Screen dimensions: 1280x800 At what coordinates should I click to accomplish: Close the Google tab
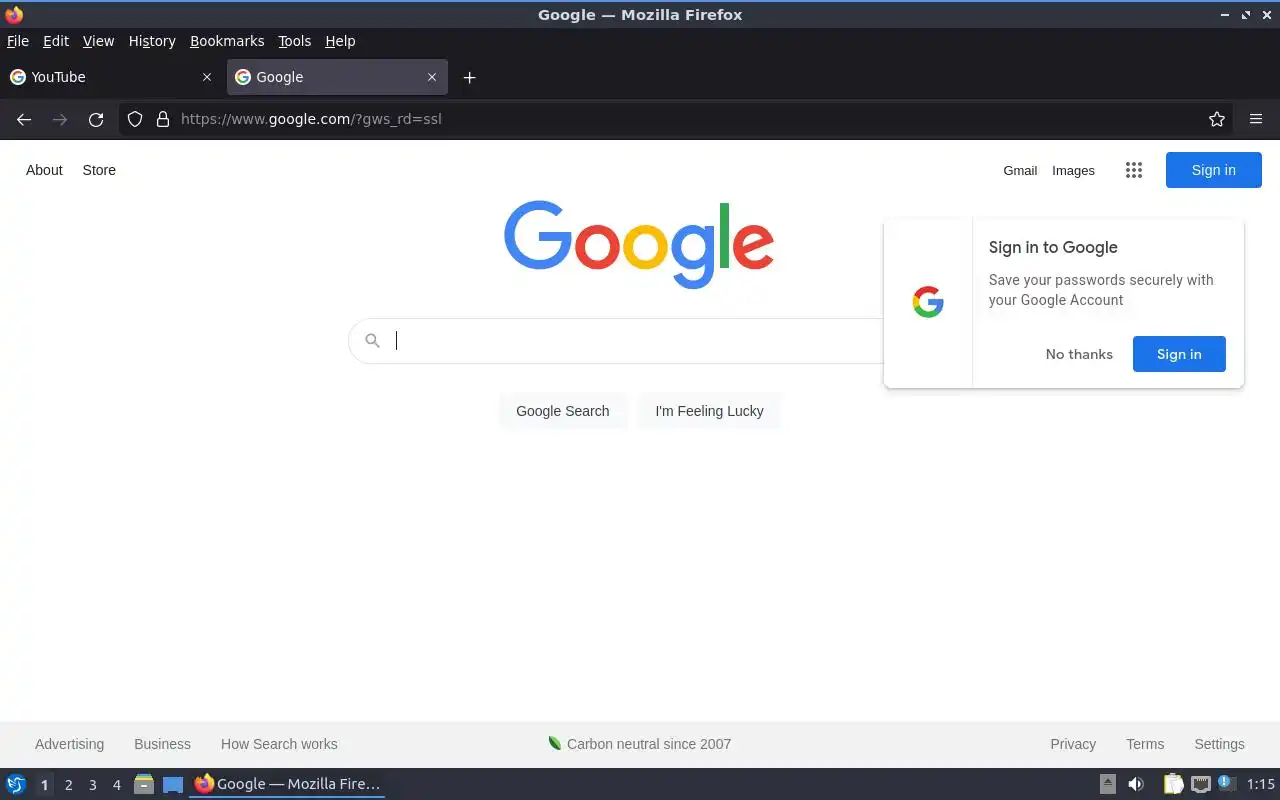[432, 77]
